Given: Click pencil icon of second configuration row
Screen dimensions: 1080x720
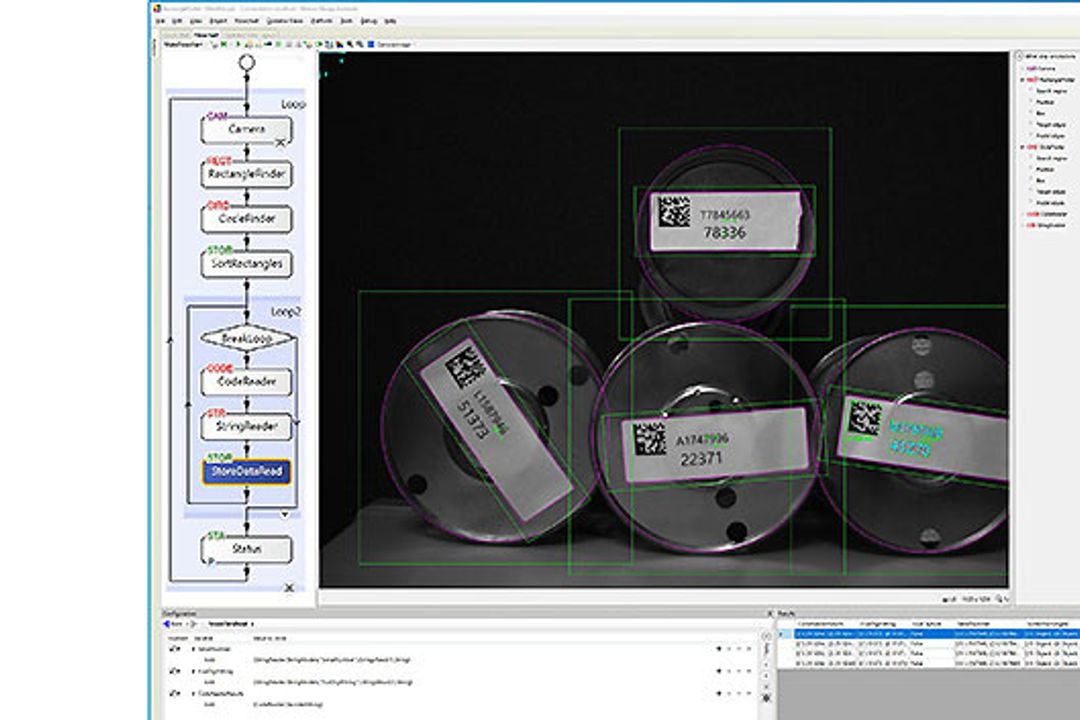Looking at the screenshot, I should 174,670.
